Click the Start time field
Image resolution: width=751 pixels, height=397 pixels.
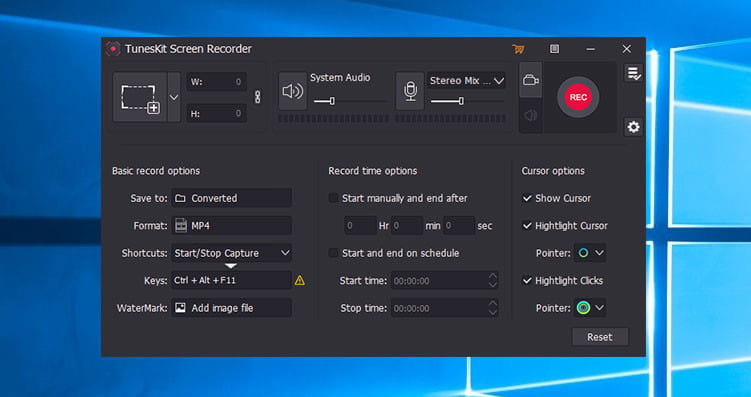pyautogui.click(x=444, y=281)
